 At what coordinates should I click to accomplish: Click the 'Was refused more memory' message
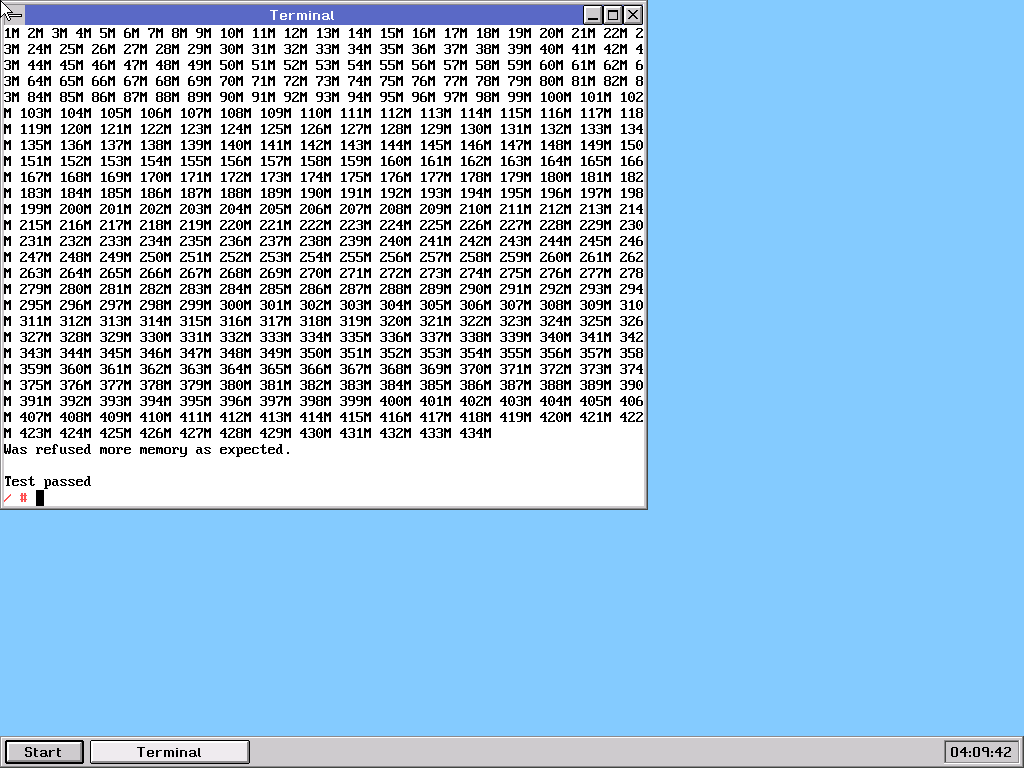point(147,450)
